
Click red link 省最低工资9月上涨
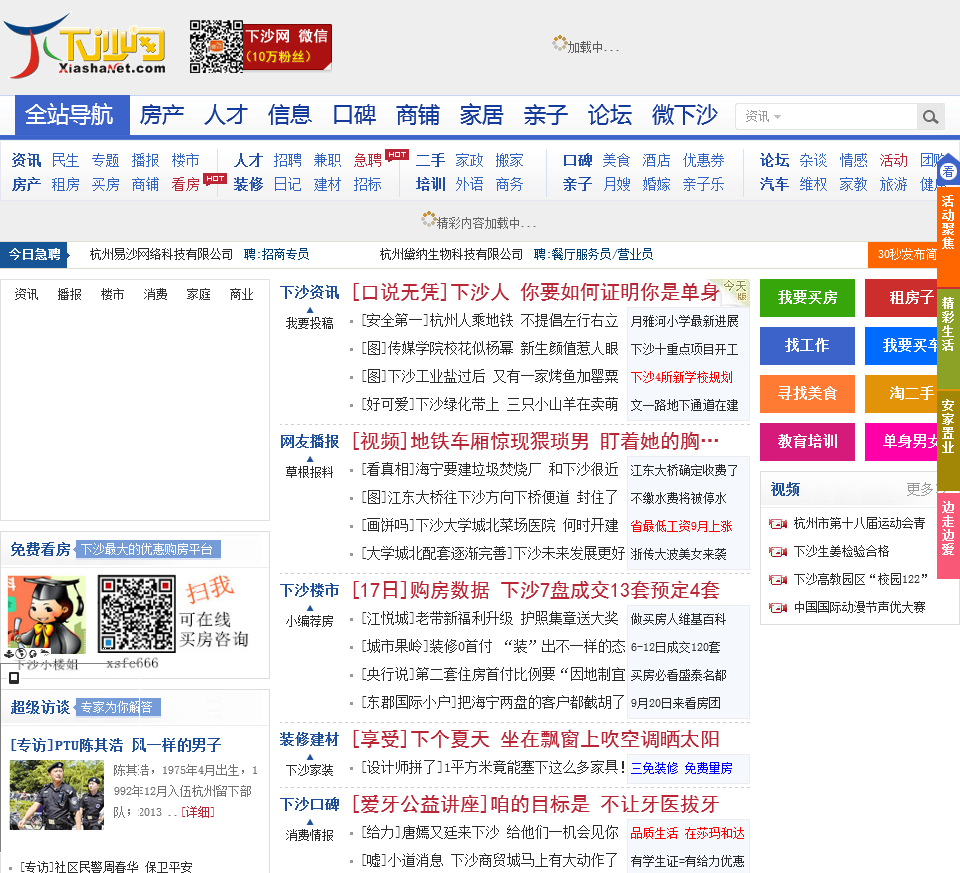pyautogui.click(x=681, y=526)
